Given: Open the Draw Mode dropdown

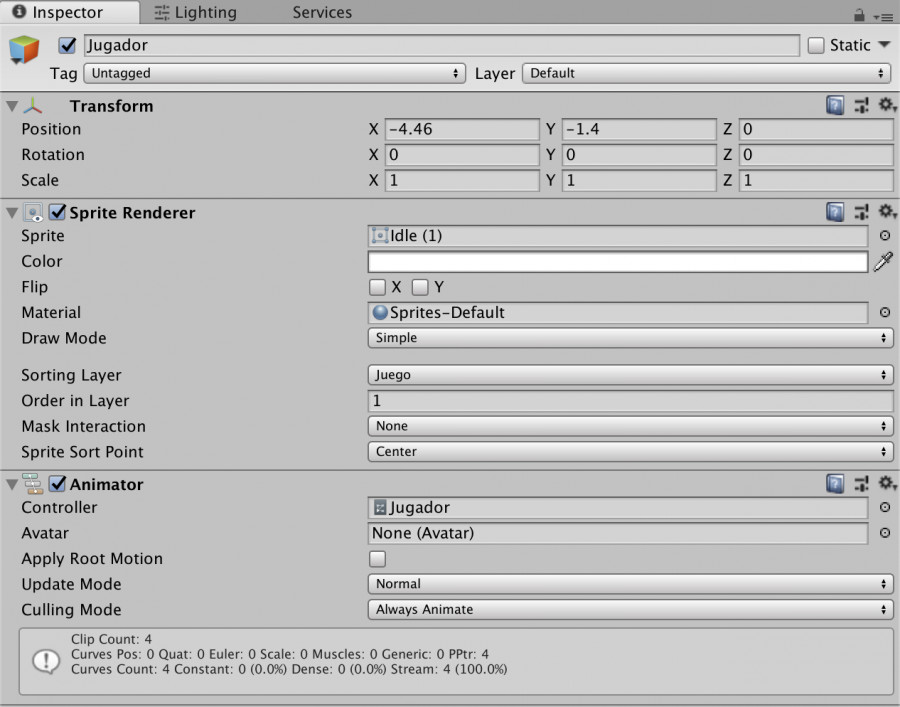Looking at the screenshot, I should (x=630, y=338).
